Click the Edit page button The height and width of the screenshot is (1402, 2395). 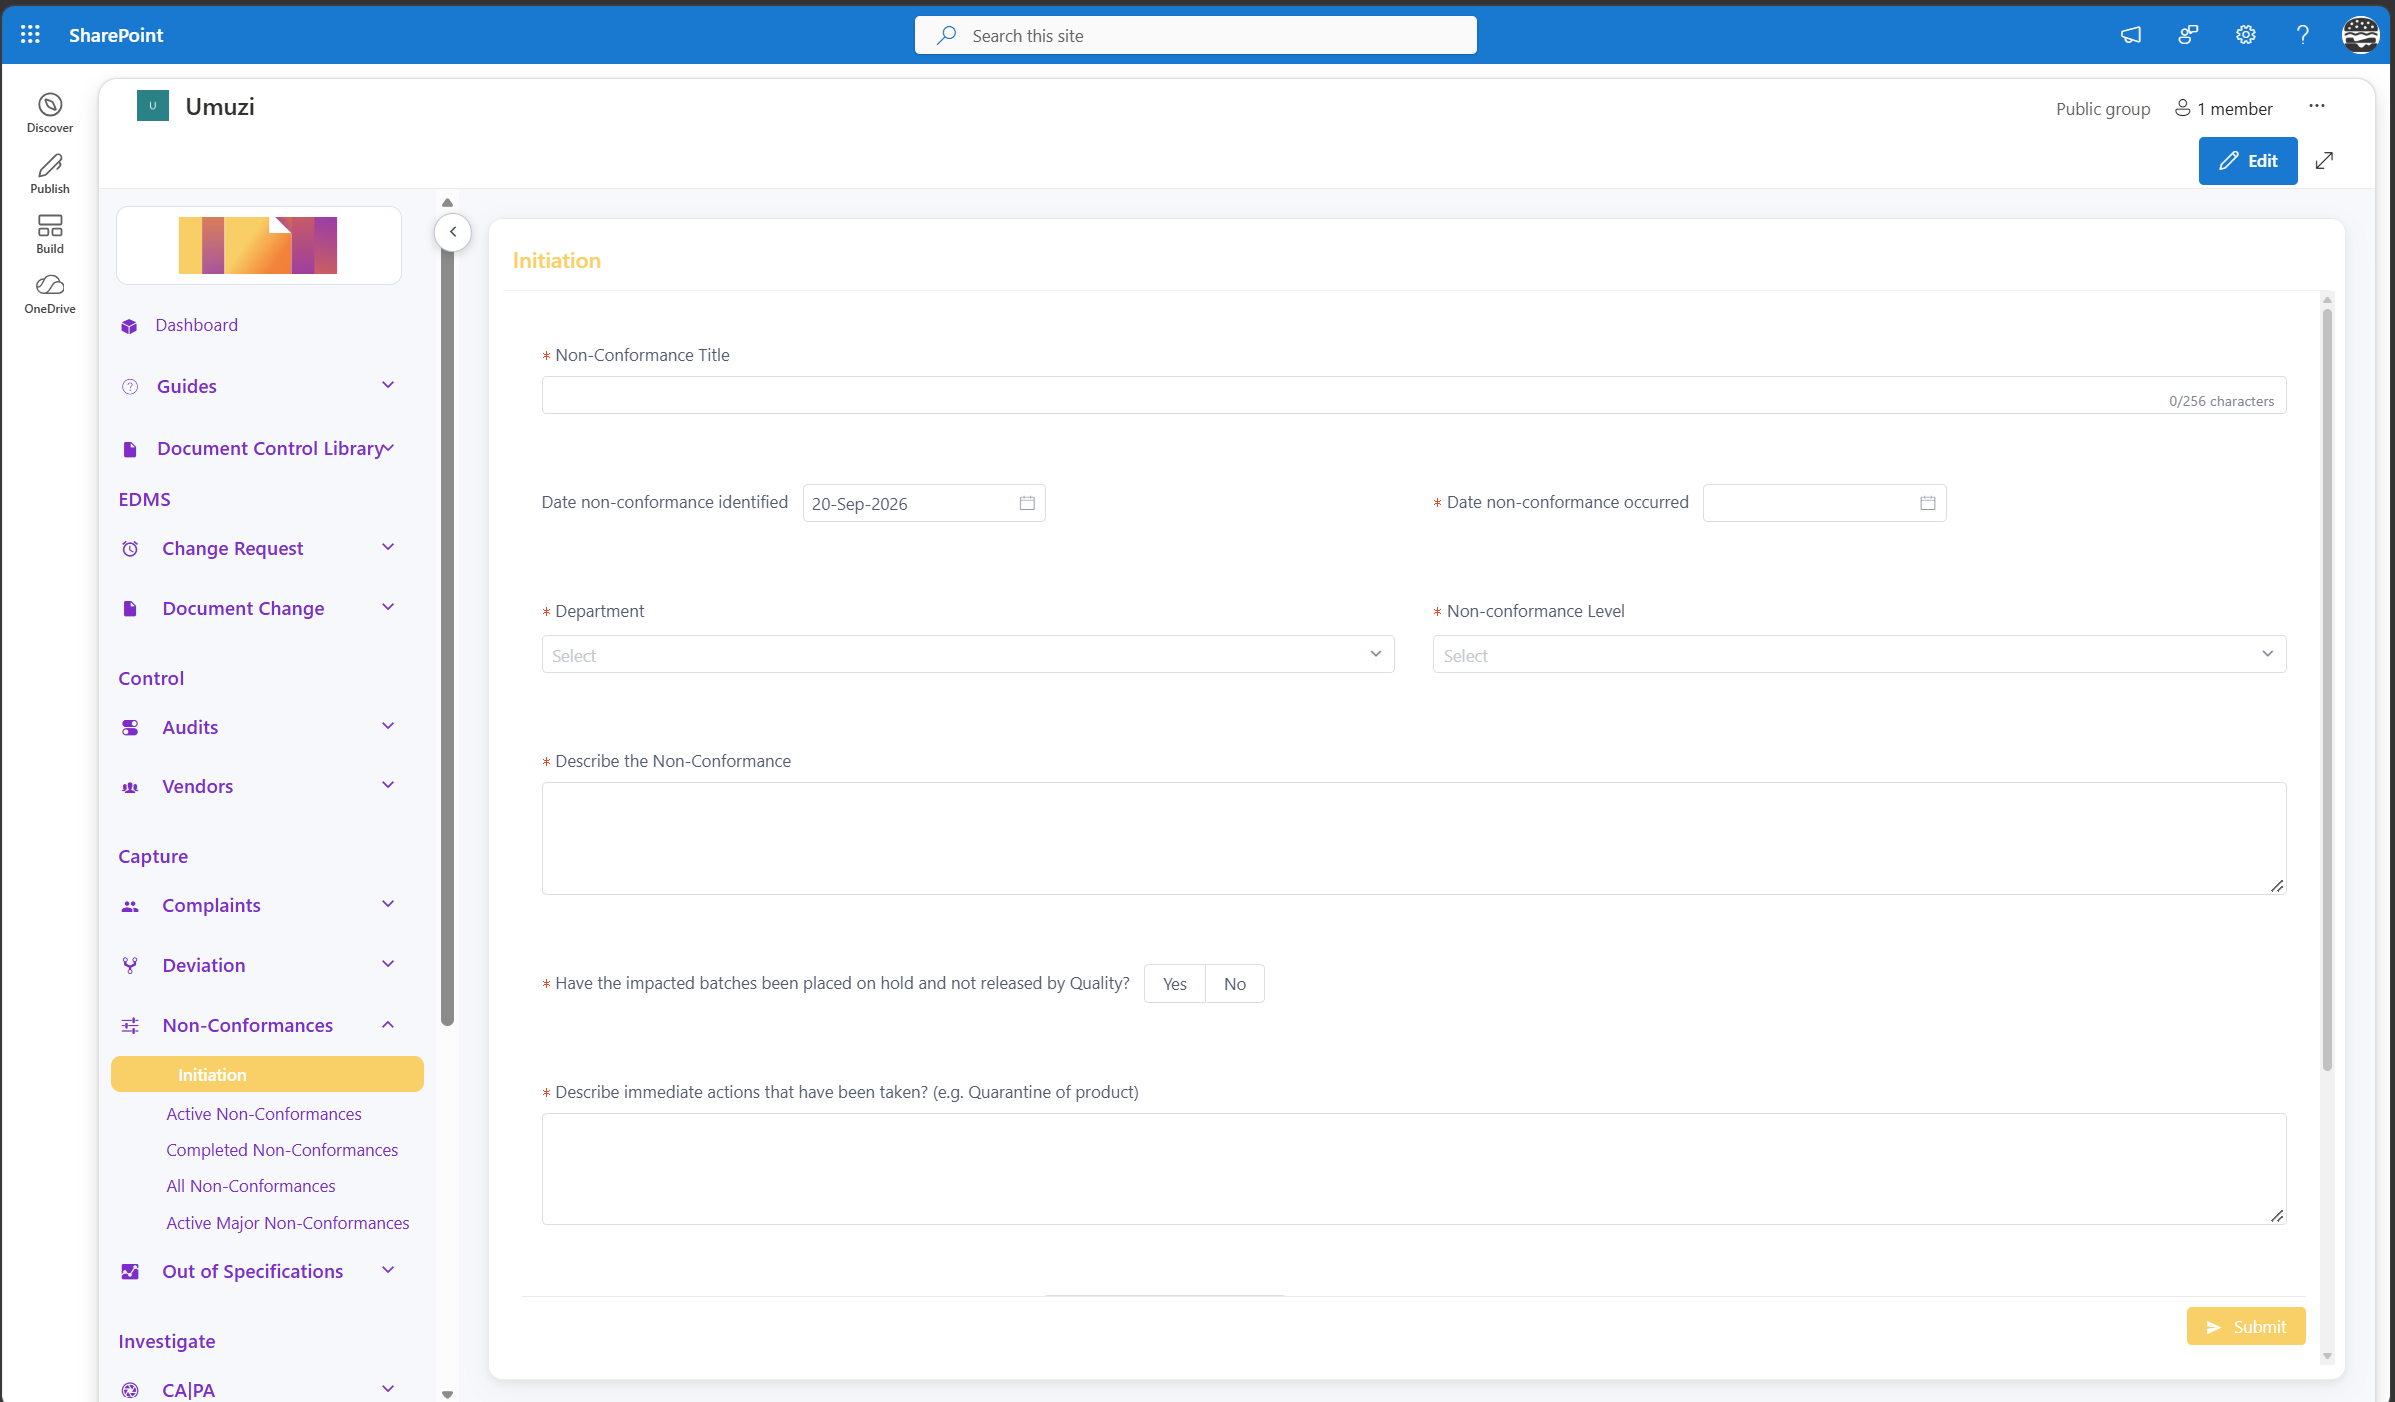pos(2248,161)
